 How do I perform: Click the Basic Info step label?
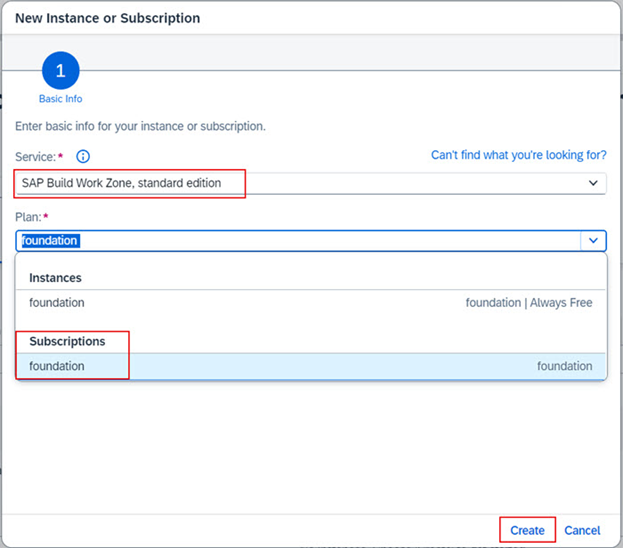(60, 99)
